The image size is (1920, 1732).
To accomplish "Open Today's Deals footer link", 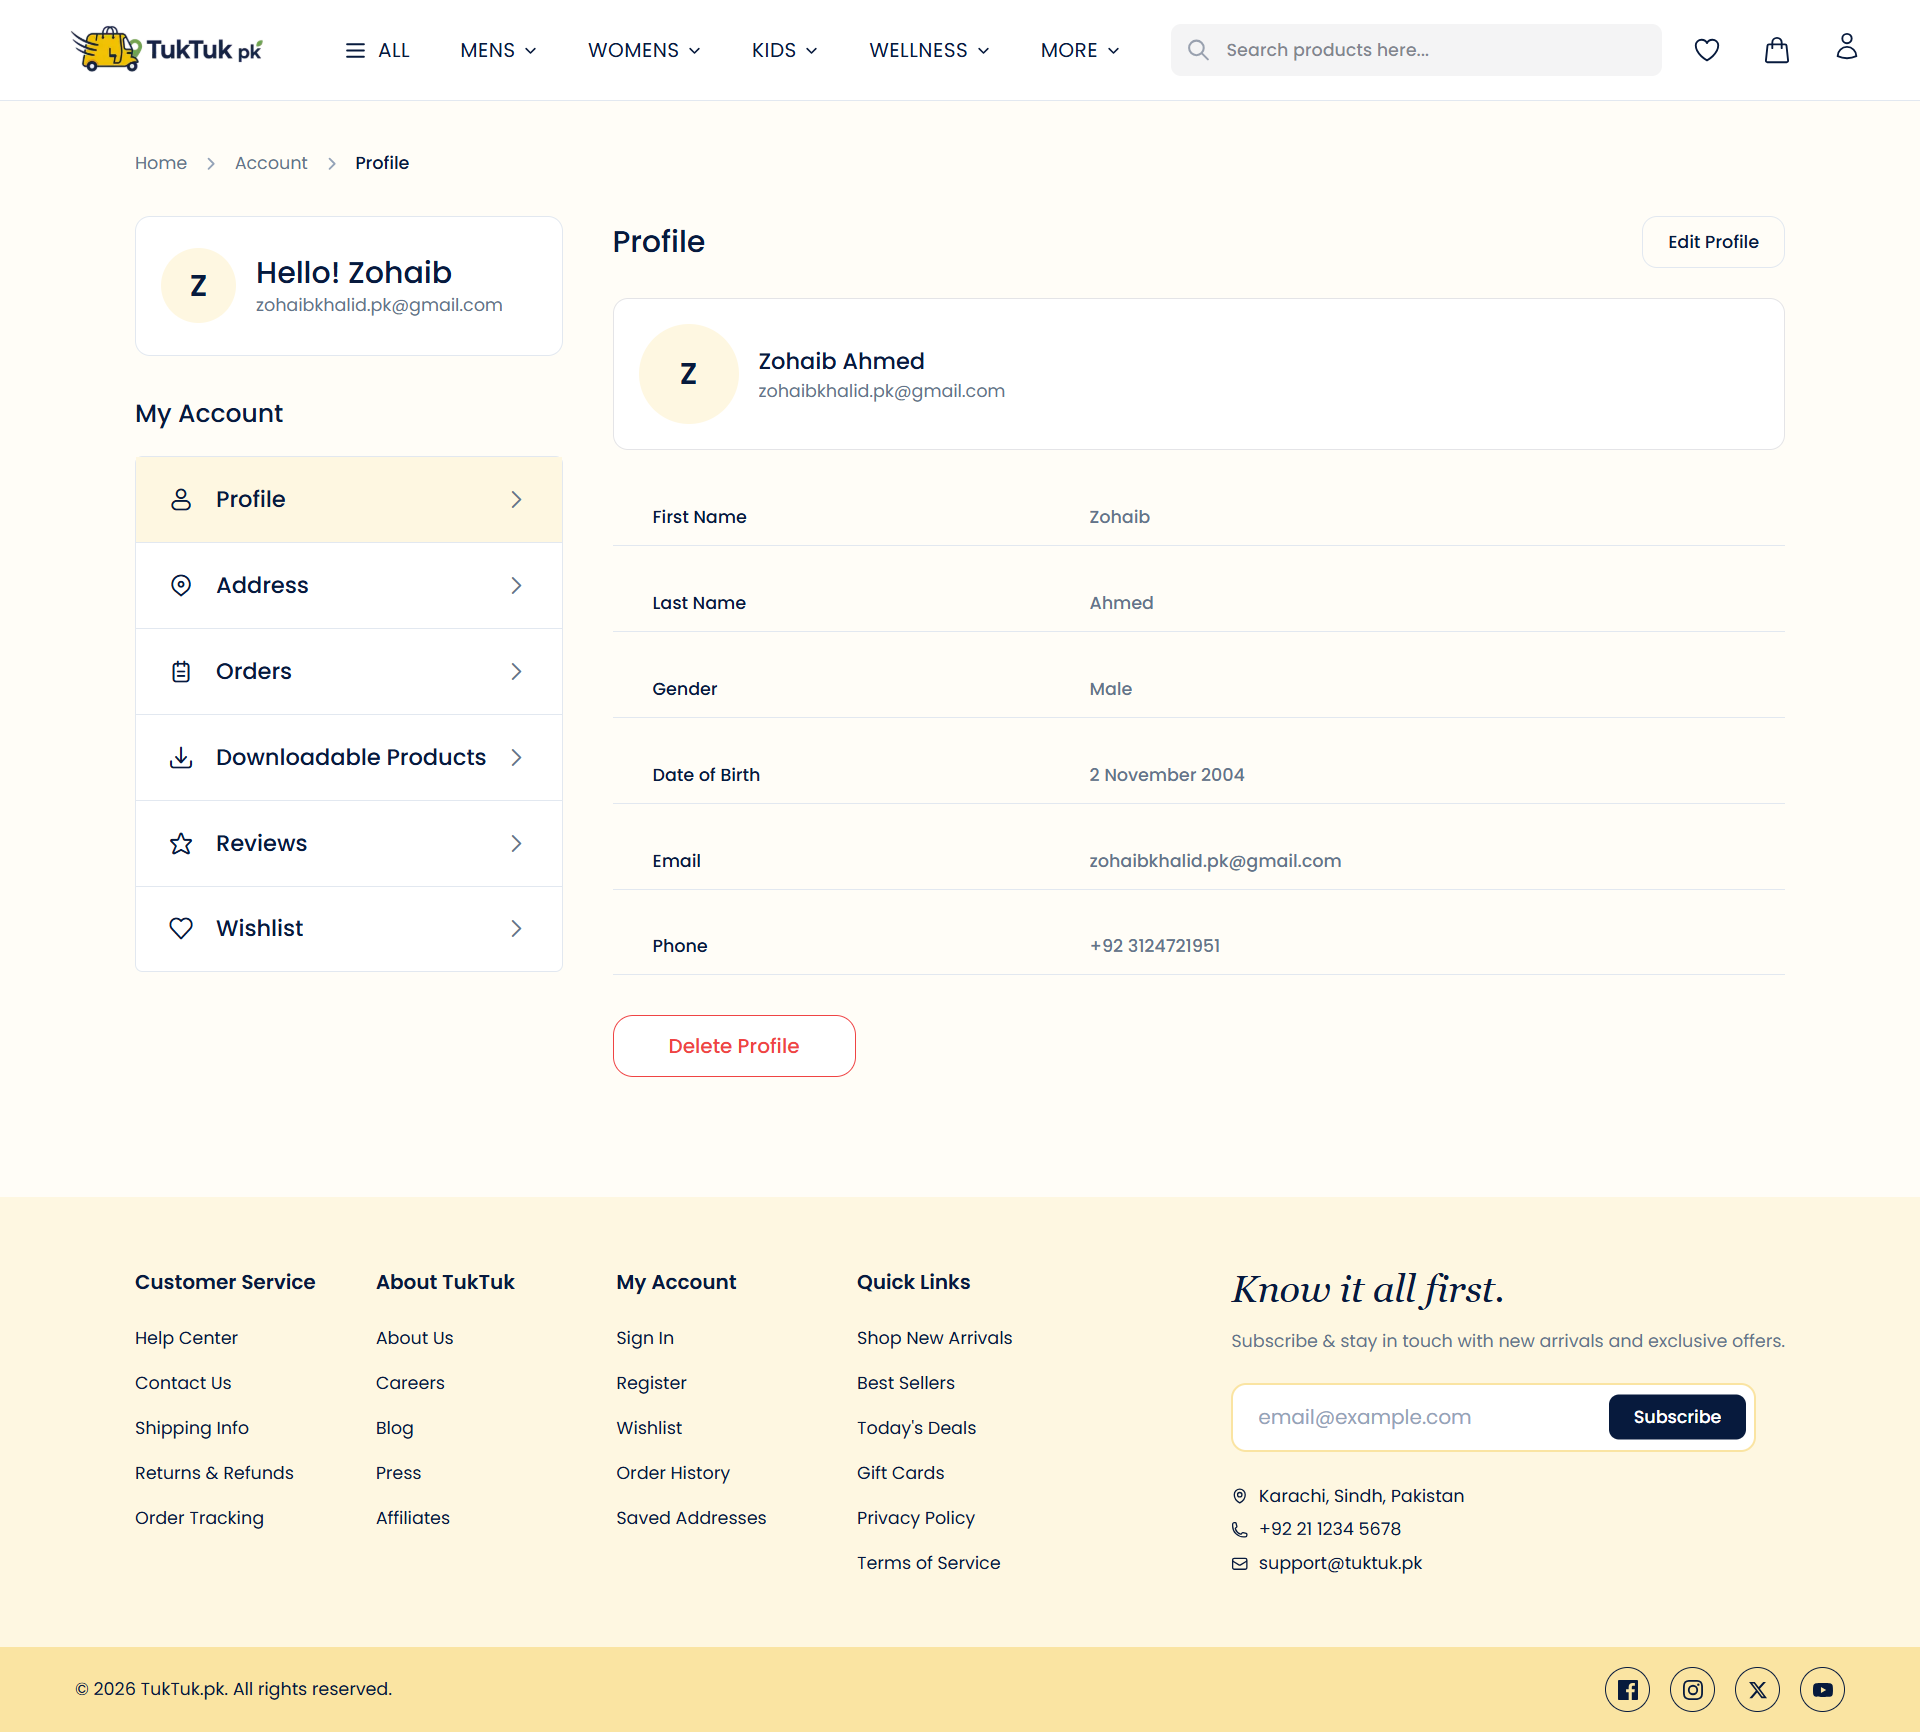I will tap(916, 1428).
